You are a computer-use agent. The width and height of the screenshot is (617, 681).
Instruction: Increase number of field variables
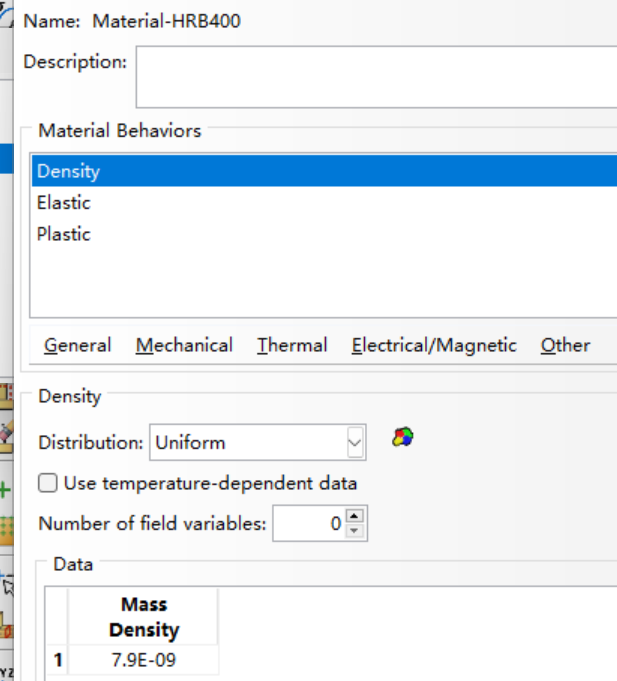pos(354,516)
